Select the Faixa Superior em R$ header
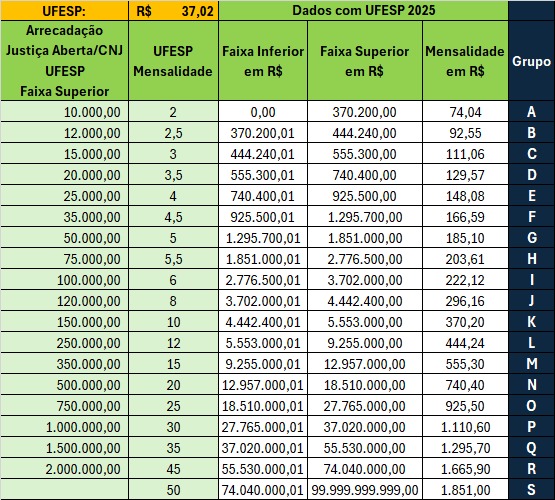This screenshot has height=500, width=555. (x=365, y=61)
